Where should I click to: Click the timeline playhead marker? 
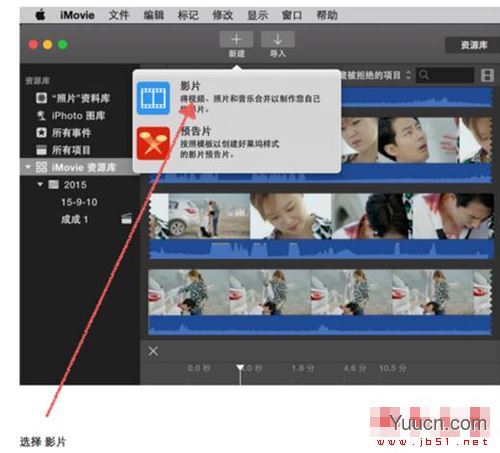(x=240, y=368)
